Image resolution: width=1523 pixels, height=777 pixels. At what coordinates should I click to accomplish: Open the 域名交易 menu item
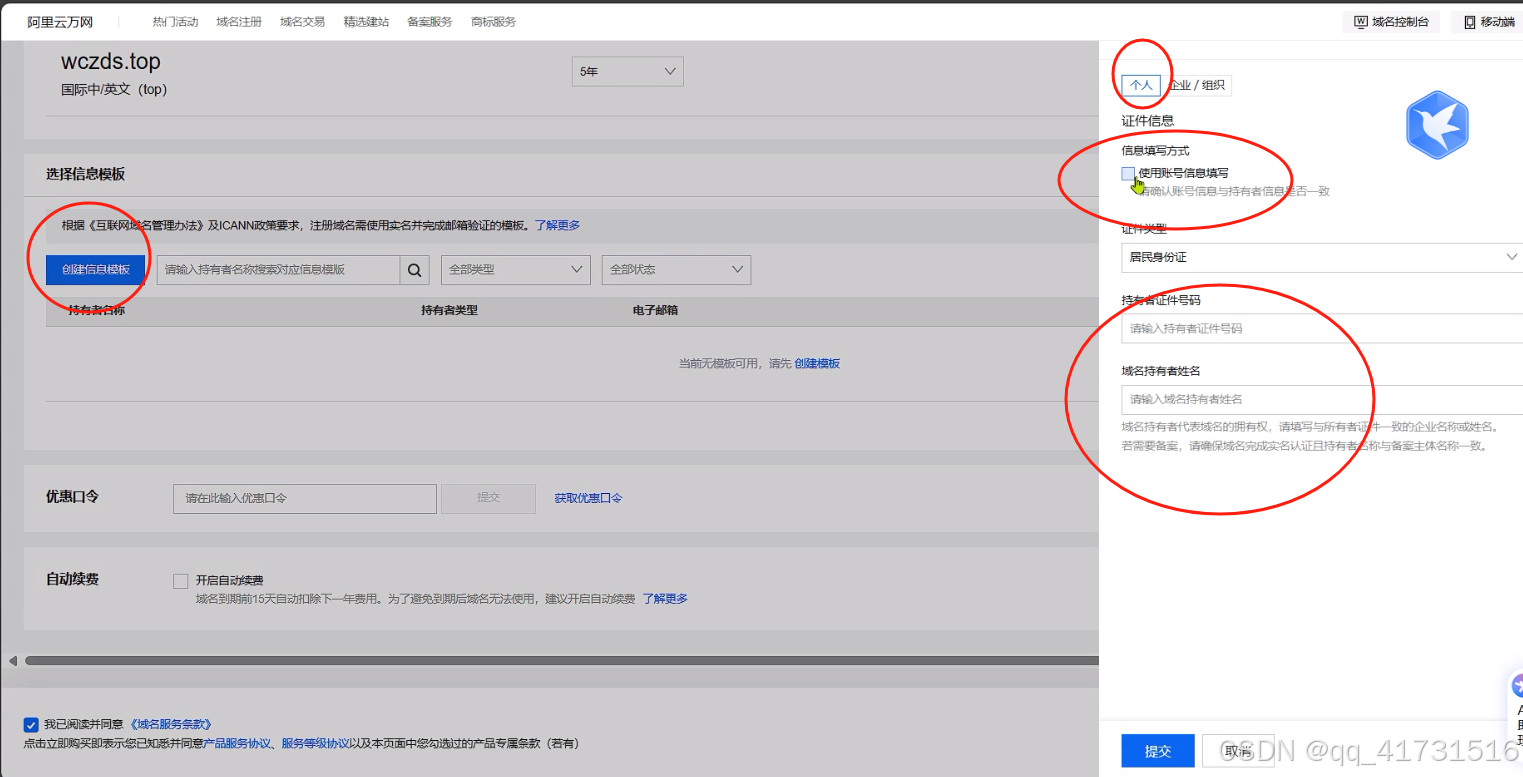pos(302,21)
